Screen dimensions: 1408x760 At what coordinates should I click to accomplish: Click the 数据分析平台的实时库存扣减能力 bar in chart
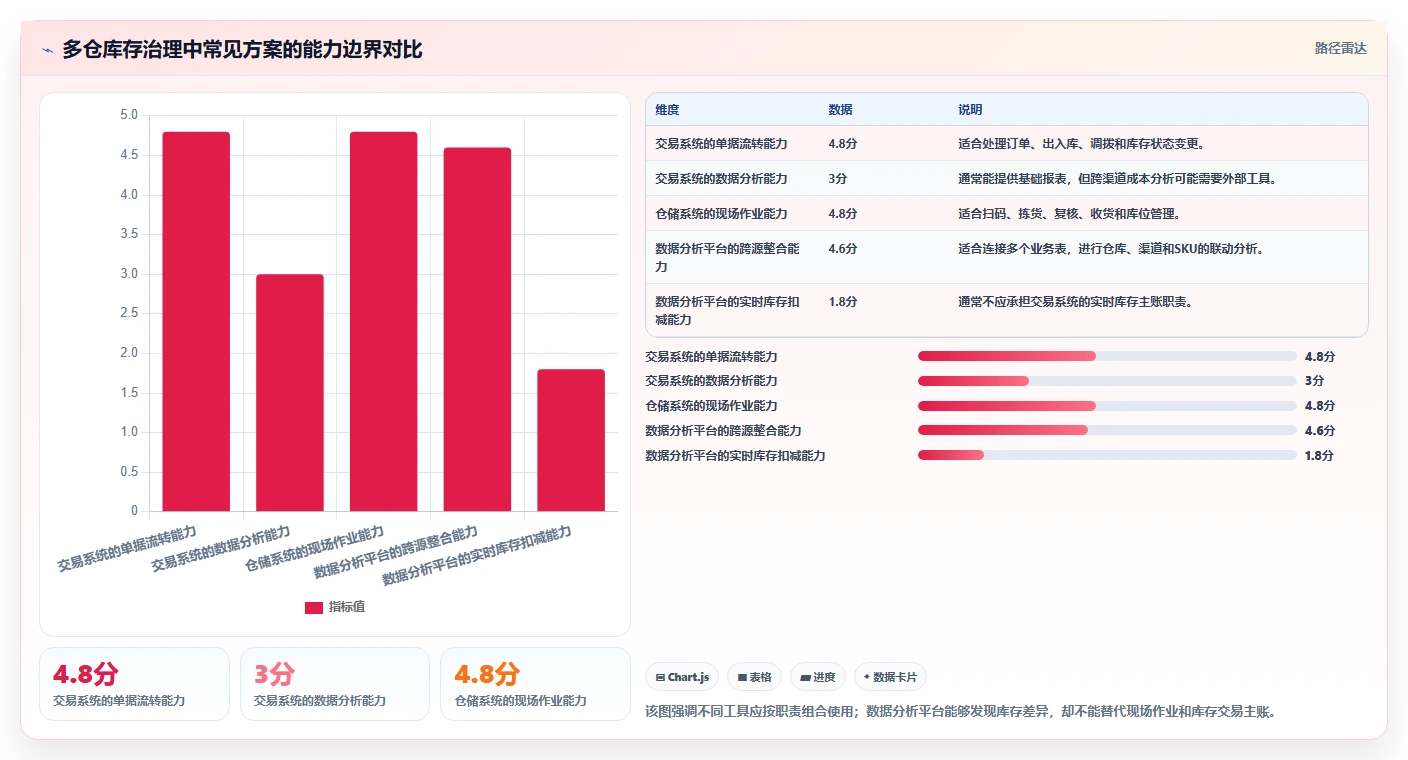[571, 440]
